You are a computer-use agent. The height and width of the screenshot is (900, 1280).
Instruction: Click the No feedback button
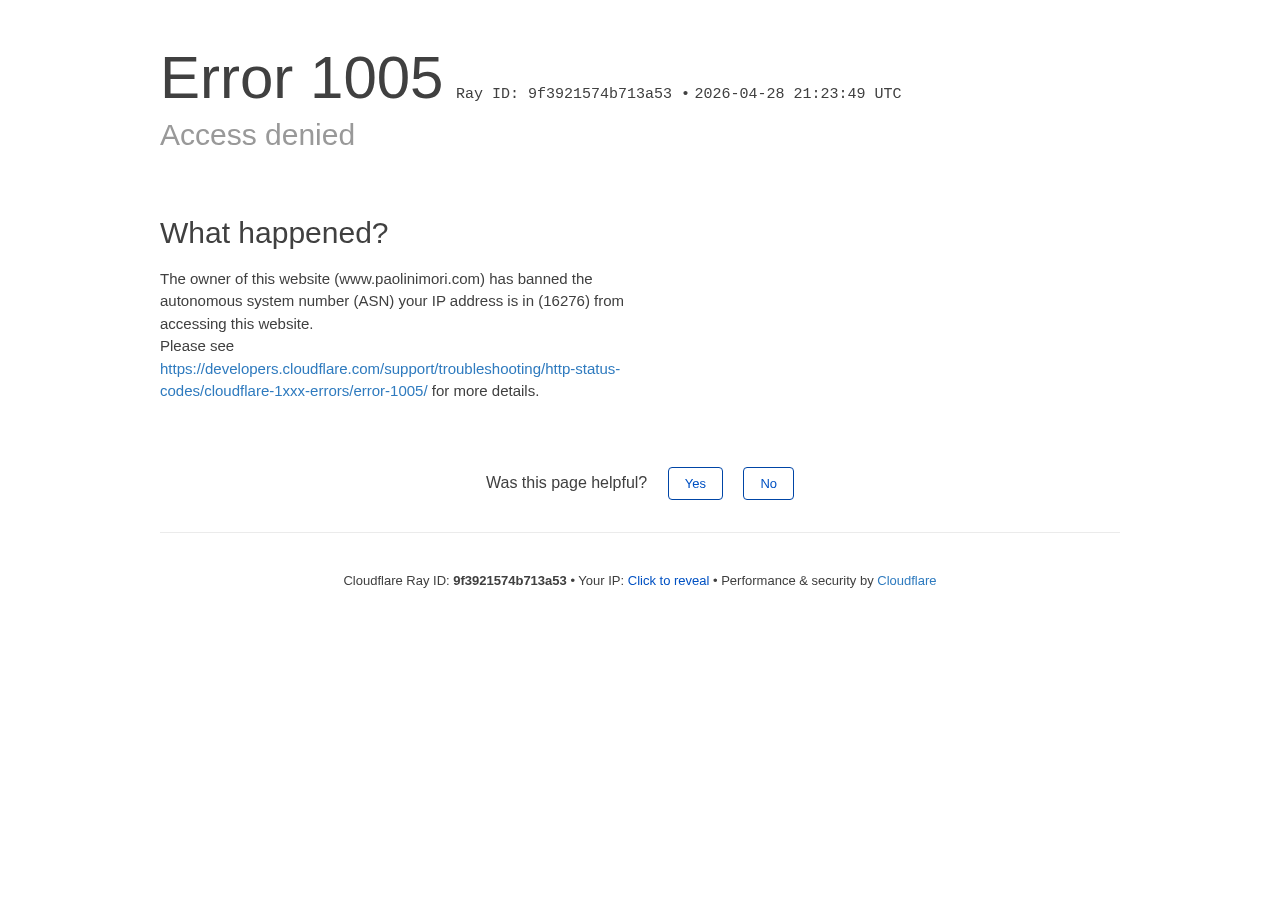point(768,484)
